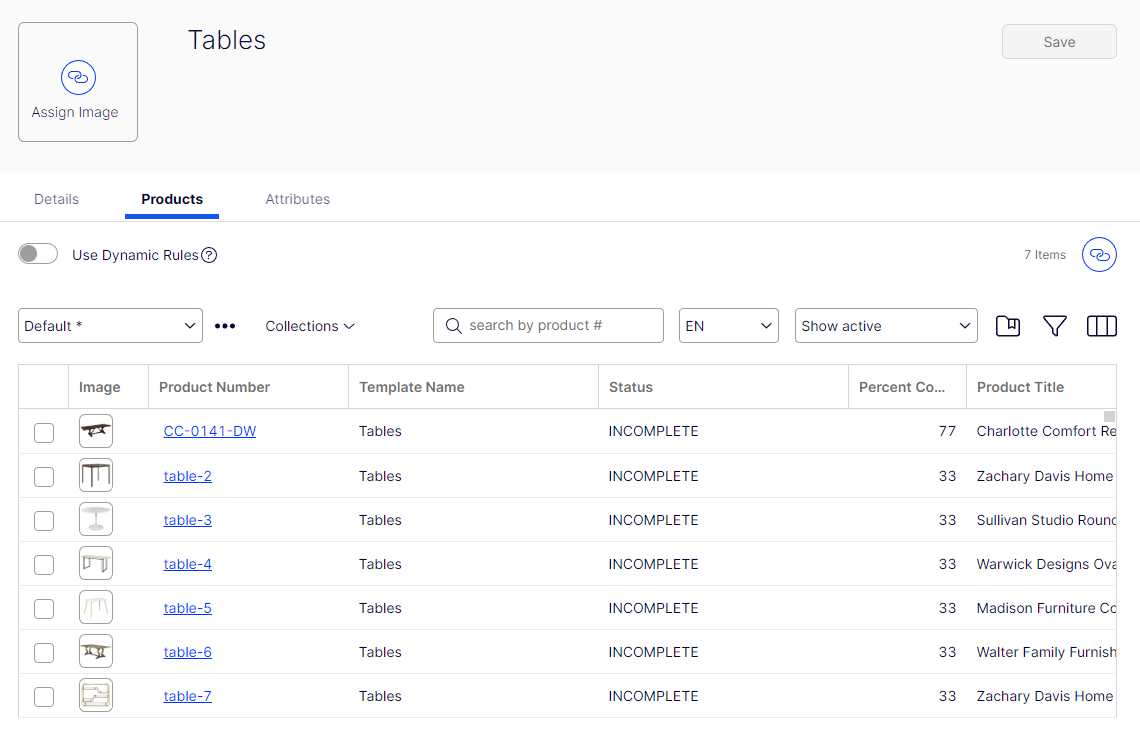Select the checkbox for table-4 row

(x=44, y=565)
